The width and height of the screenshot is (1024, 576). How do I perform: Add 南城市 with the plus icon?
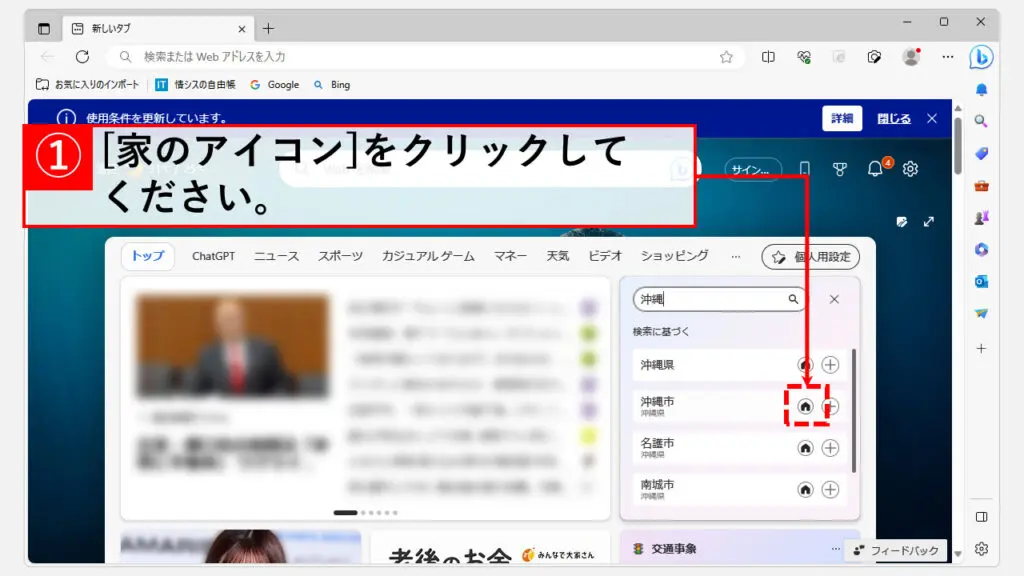click(830, 489)
